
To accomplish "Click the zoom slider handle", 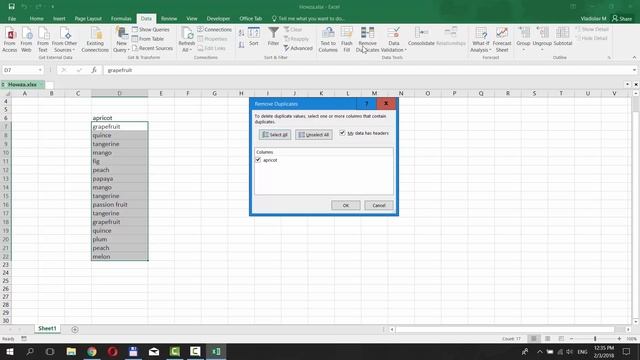I will tap(595, 339).
